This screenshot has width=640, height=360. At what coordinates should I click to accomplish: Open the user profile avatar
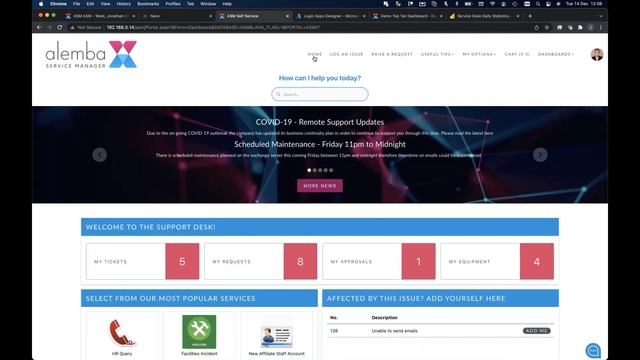point(597,54)
